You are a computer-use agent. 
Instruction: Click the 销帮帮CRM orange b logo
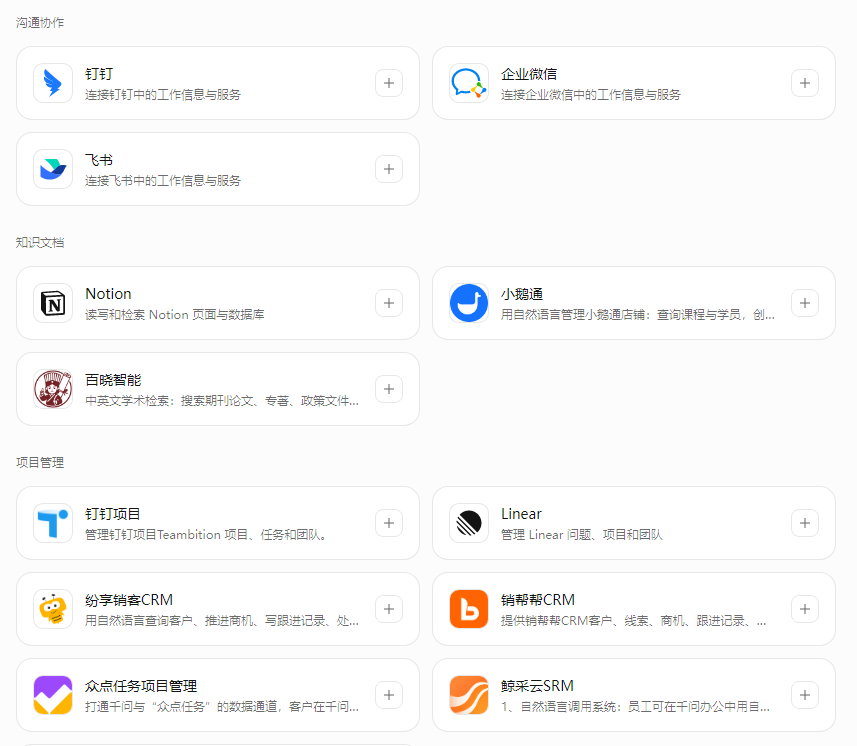[x=469, y=609]
